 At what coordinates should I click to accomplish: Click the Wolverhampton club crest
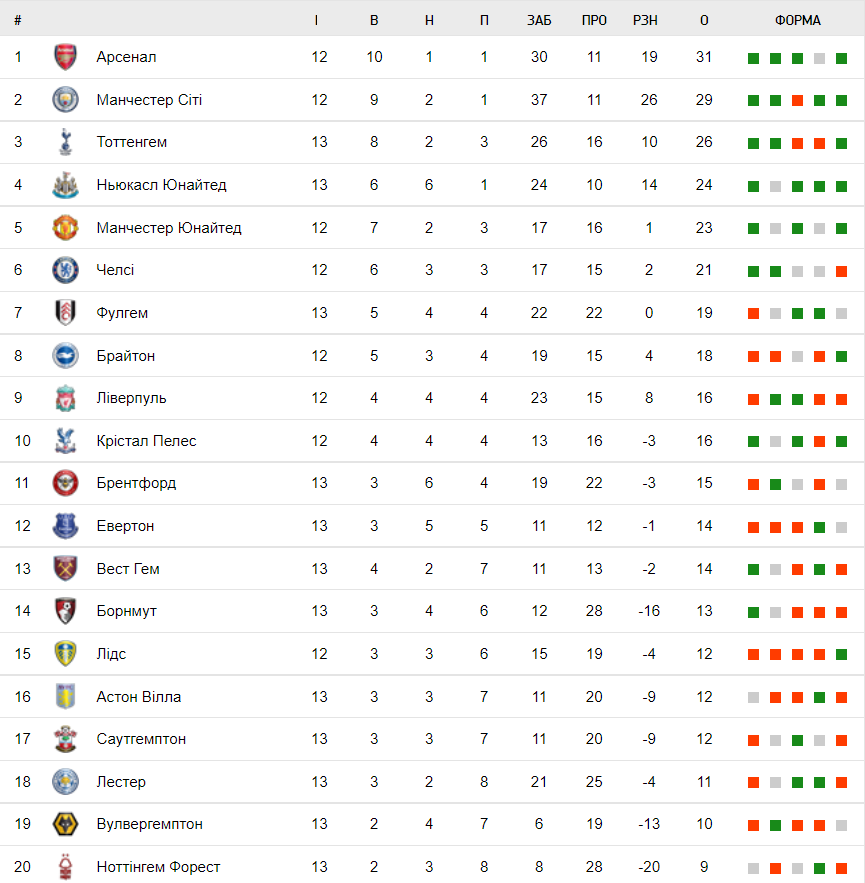point(65,824)
